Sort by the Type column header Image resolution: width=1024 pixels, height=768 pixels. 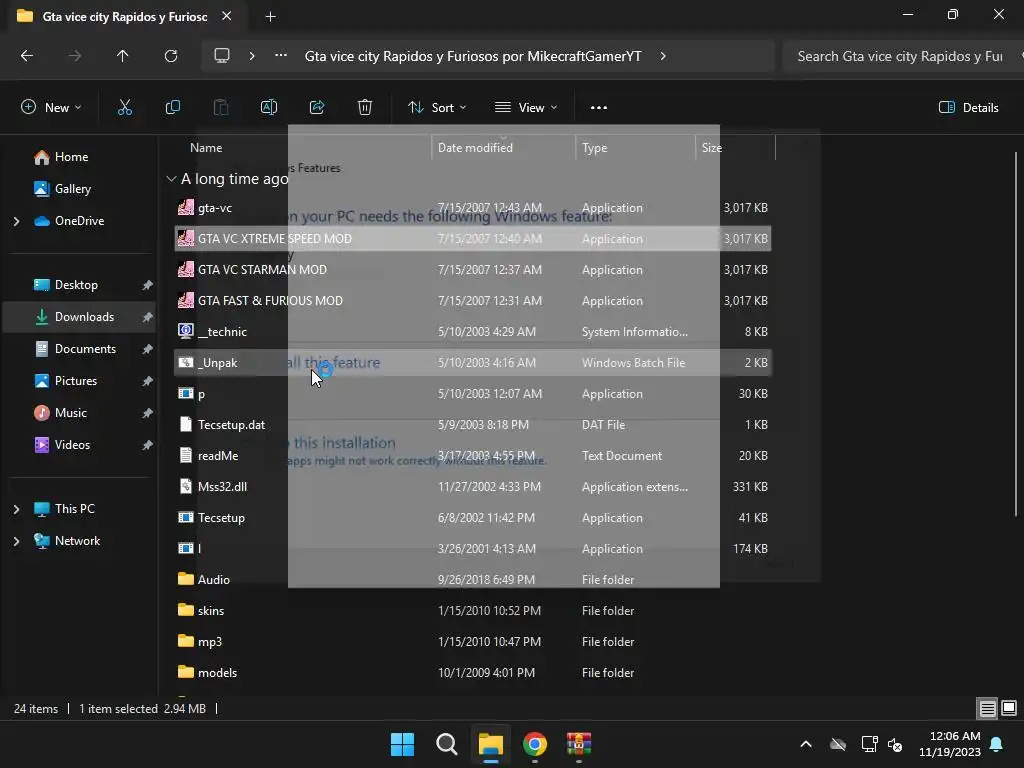tap(594, 148)
